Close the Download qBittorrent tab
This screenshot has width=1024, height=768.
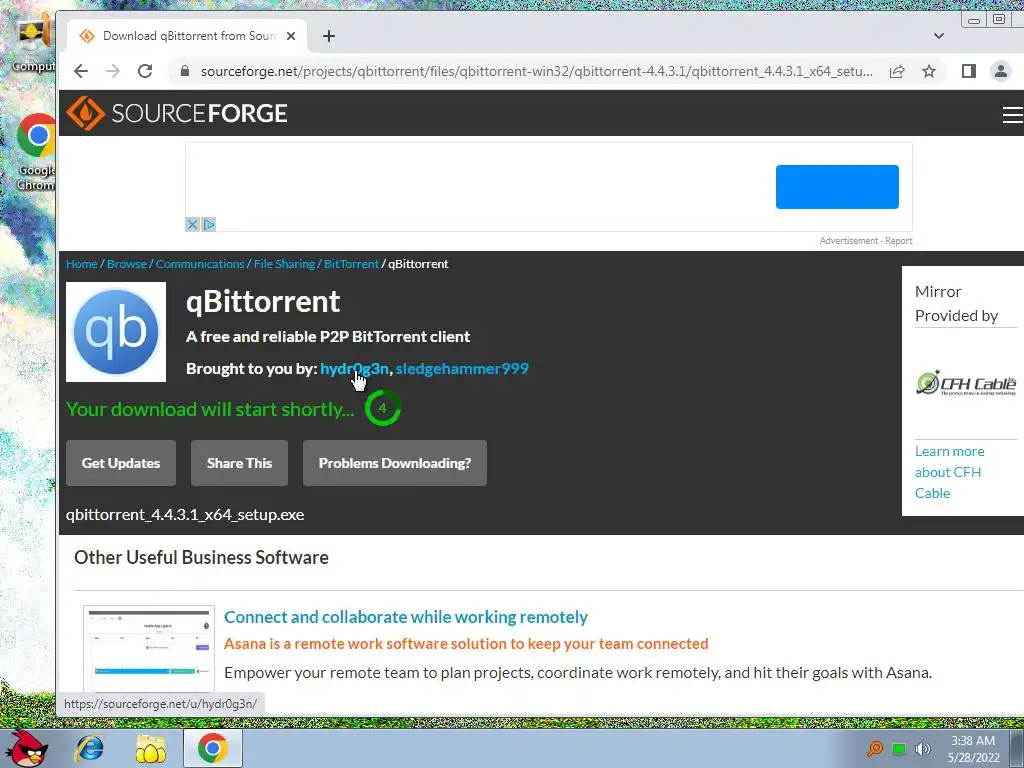click(291, 36)
